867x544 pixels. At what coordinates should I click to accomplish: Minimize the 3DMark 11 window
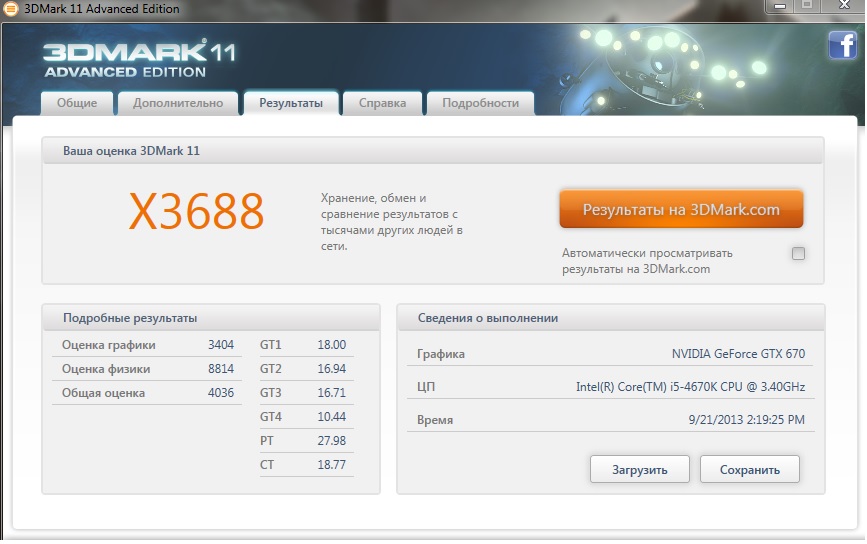(780, 6)
